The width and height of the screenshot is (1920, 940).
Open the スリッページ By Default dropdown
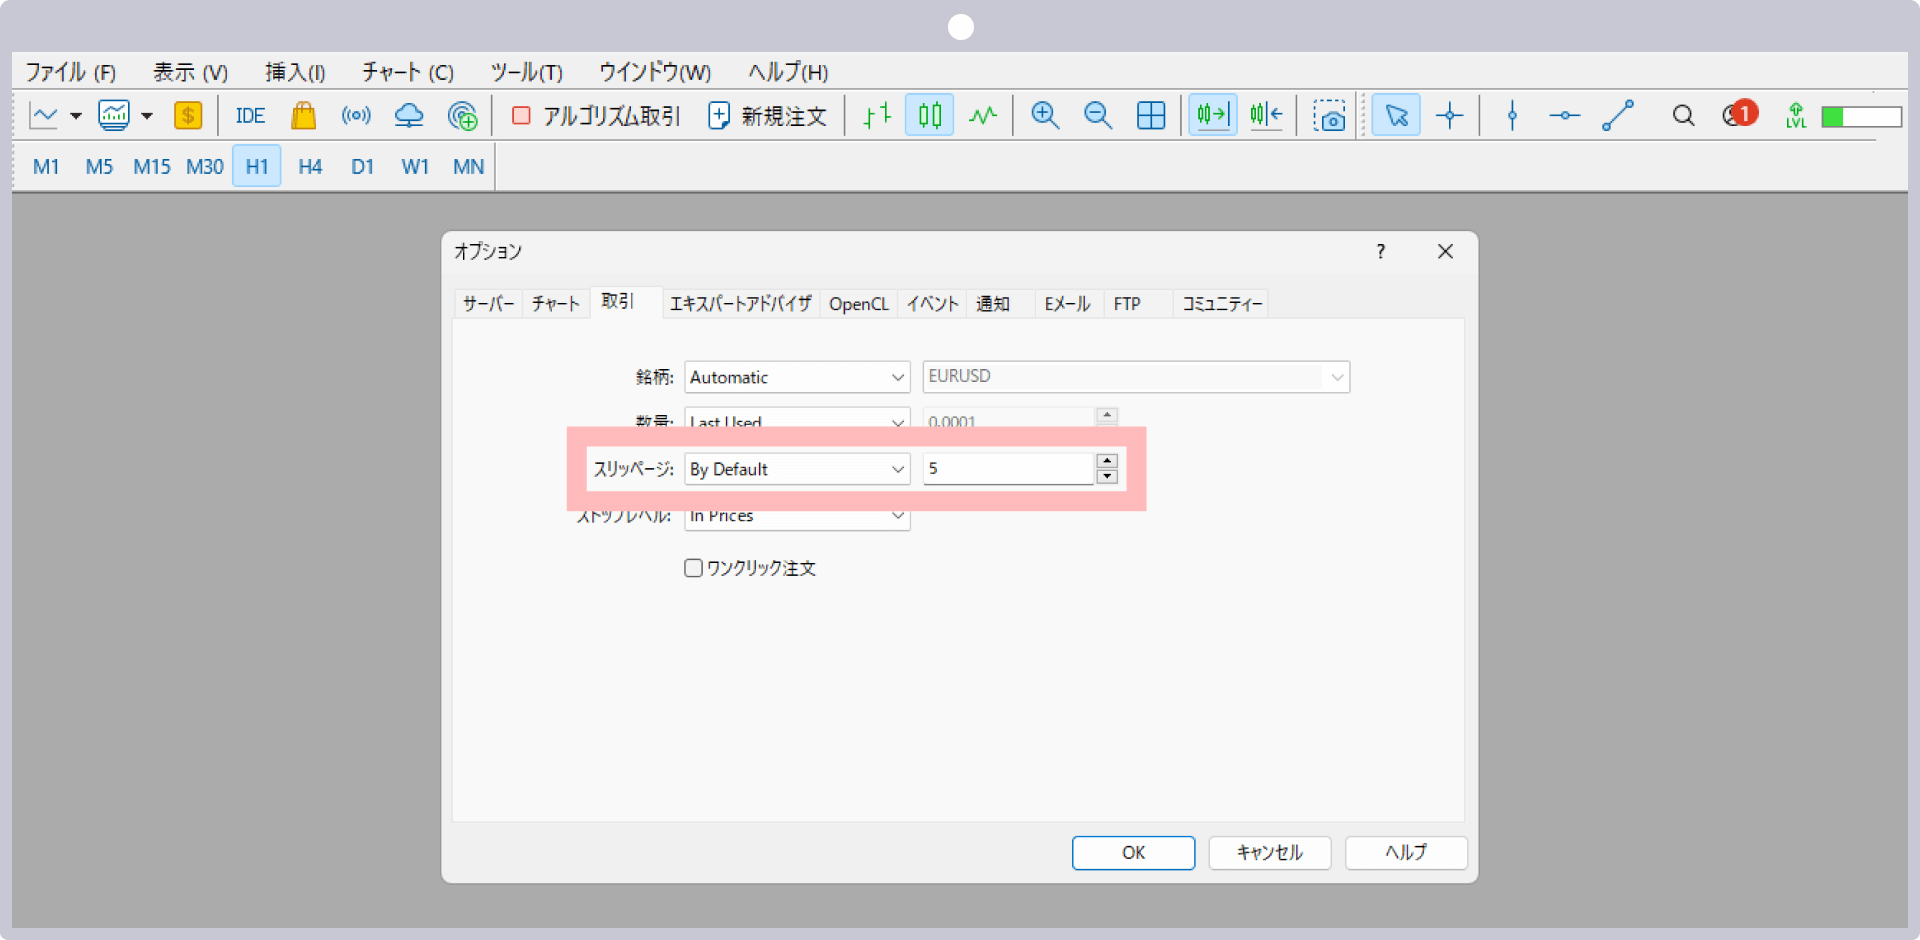[797, 469]
